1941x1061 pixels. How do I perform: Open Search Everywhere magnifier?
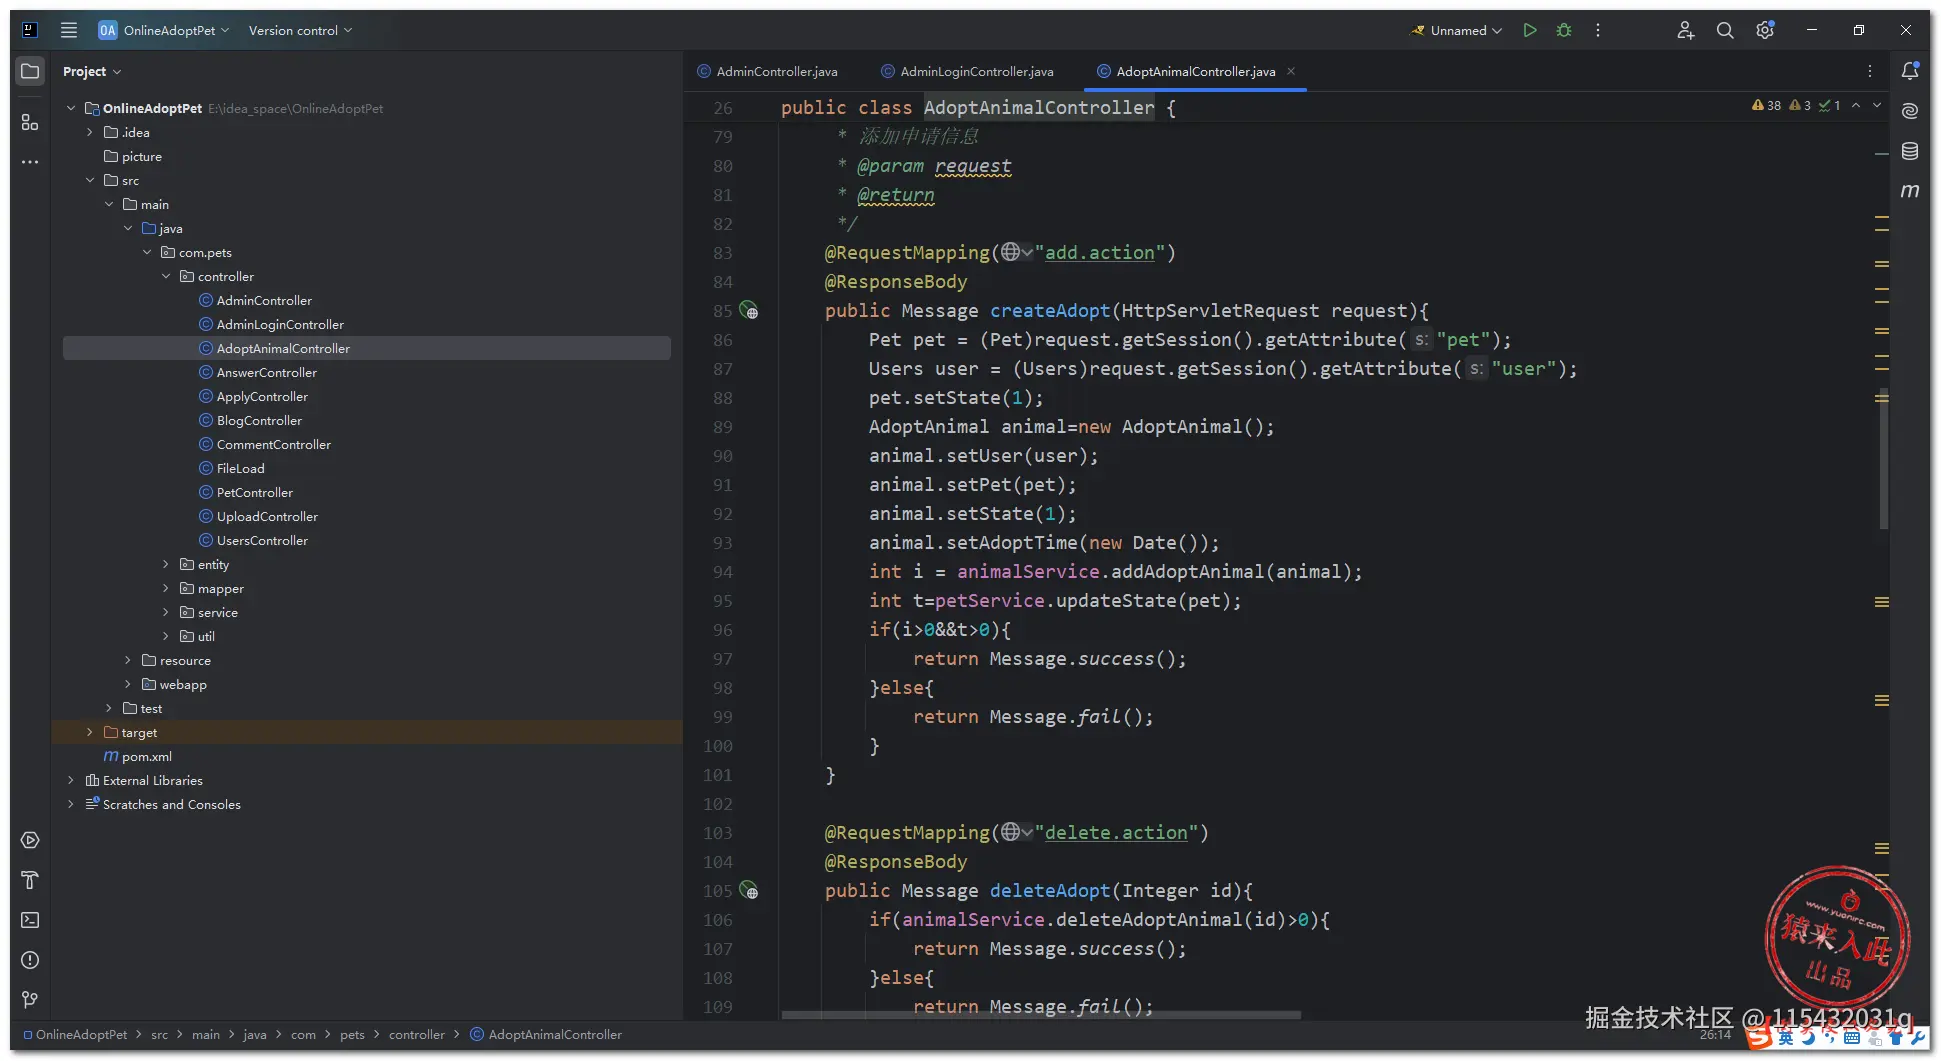pyautogui.click(x=1725, y=30)
